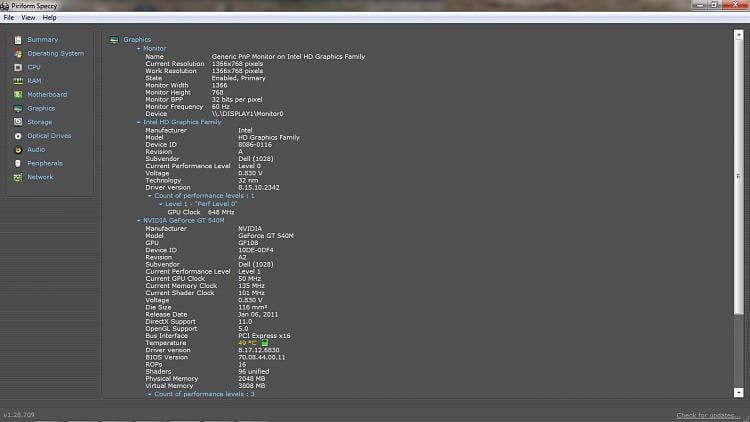Image resolution: width=750 pixels, height=422 pixels.
Task: Click the Peripherals mouse icon
Action: (18, 163)
